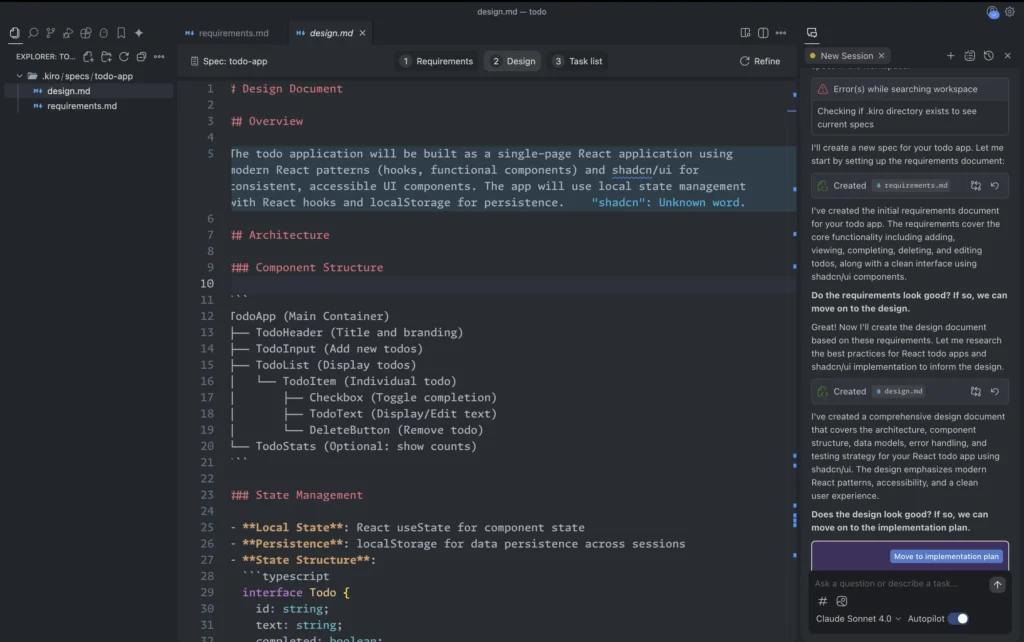Screen dimensions: 1024x642
Task: Open the requirements.md file chip in chat
Action: pos(912,185)
